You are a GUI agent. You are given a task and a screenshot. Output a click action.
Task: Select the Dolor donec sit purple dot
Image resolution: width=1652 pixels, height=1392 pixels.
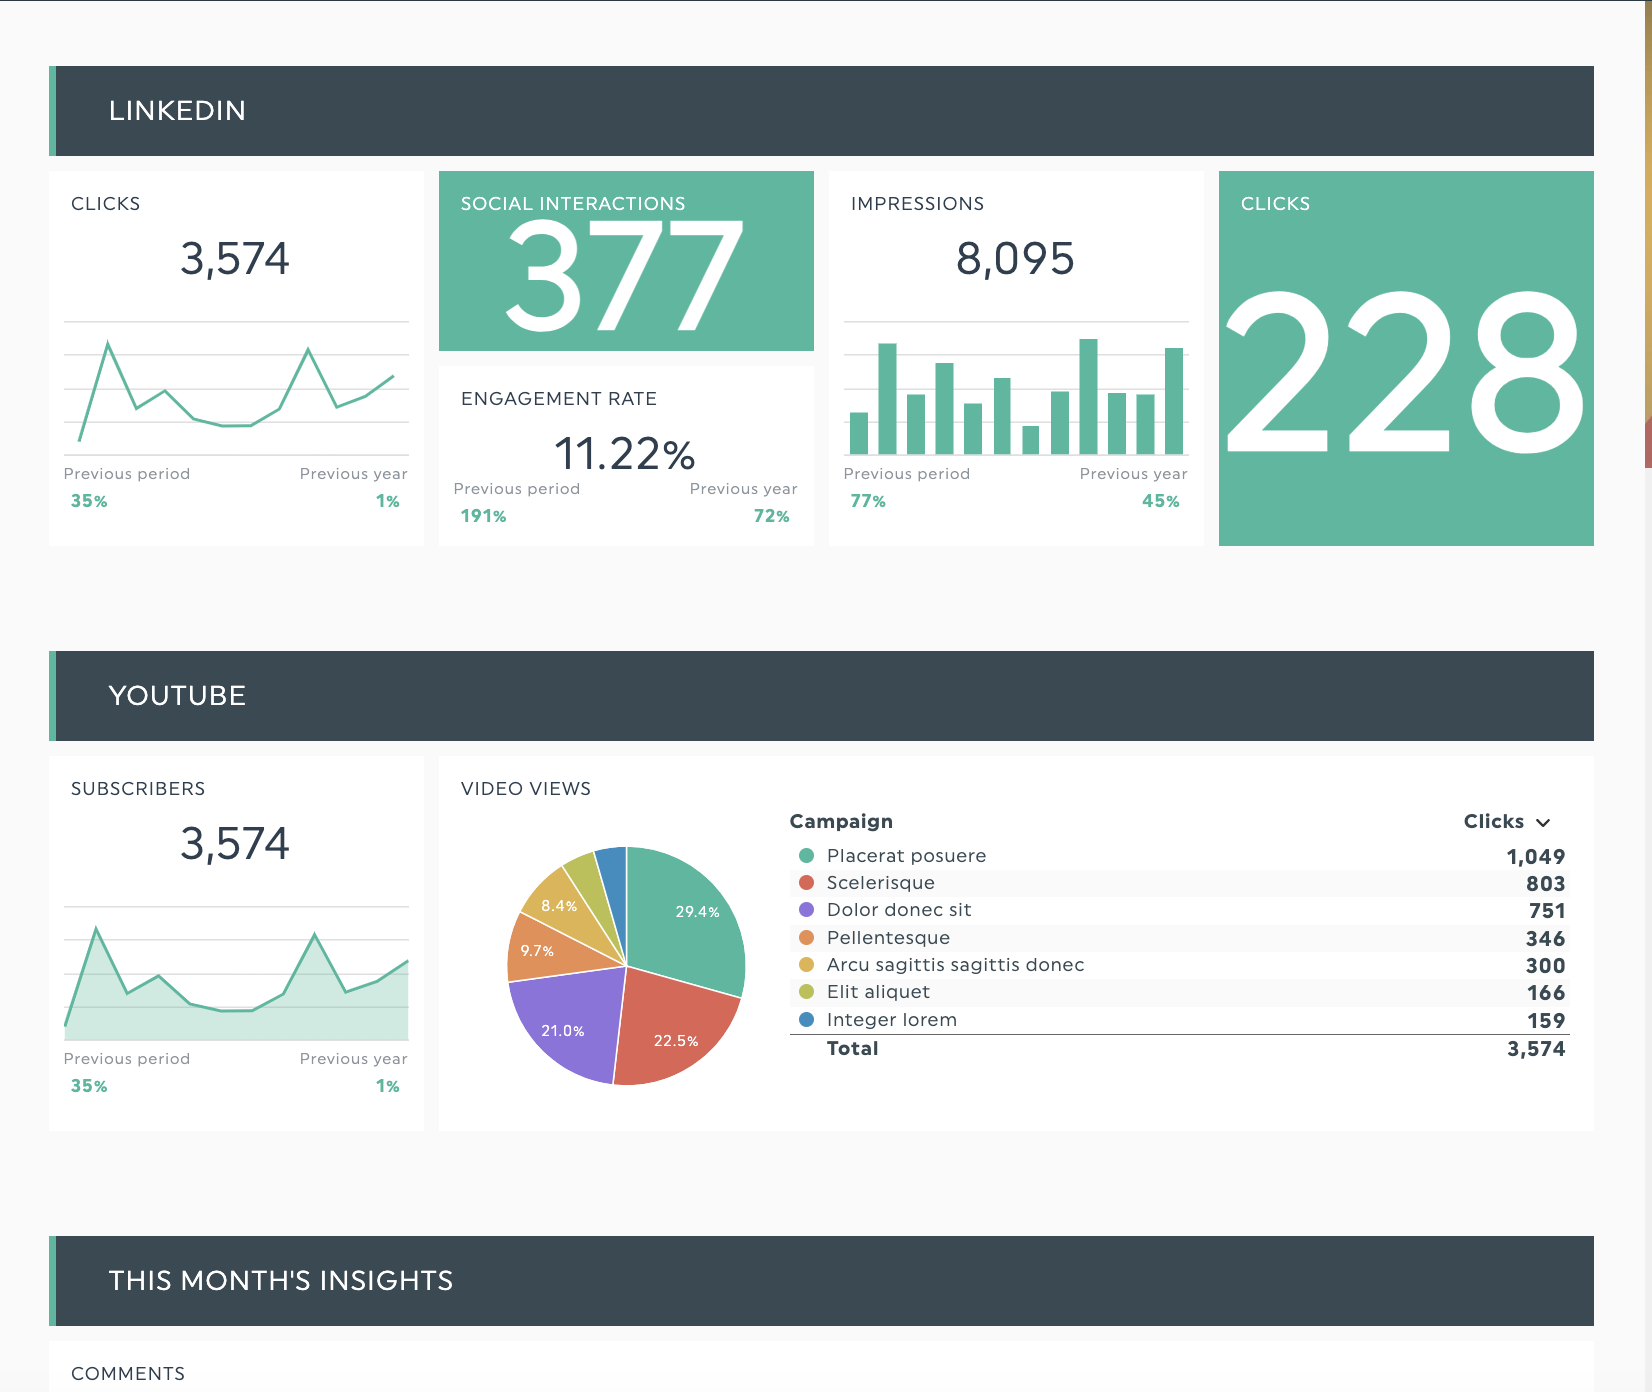pos(806,910)
